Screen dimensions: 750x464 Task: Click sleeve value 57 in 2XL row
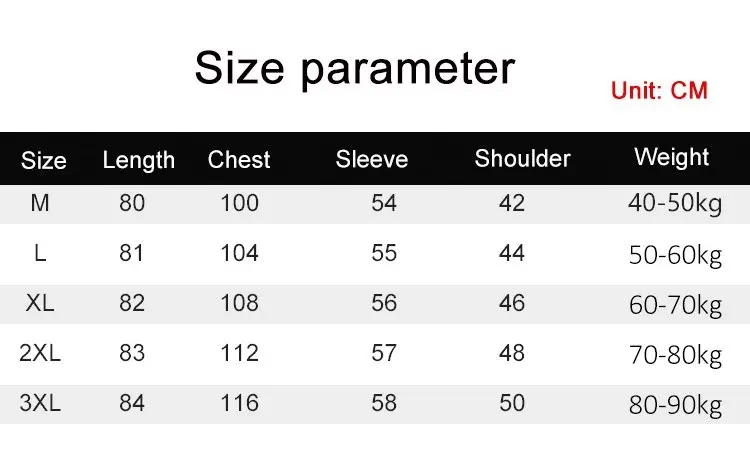pos(384,354)
